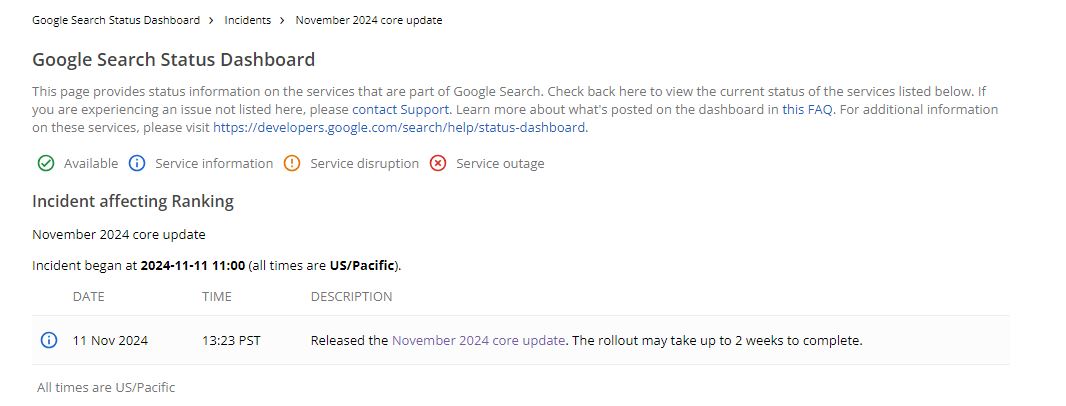Click the blue Service information legend icon
This screenshot has height=406, width=1066.
(x=138, y=163)
